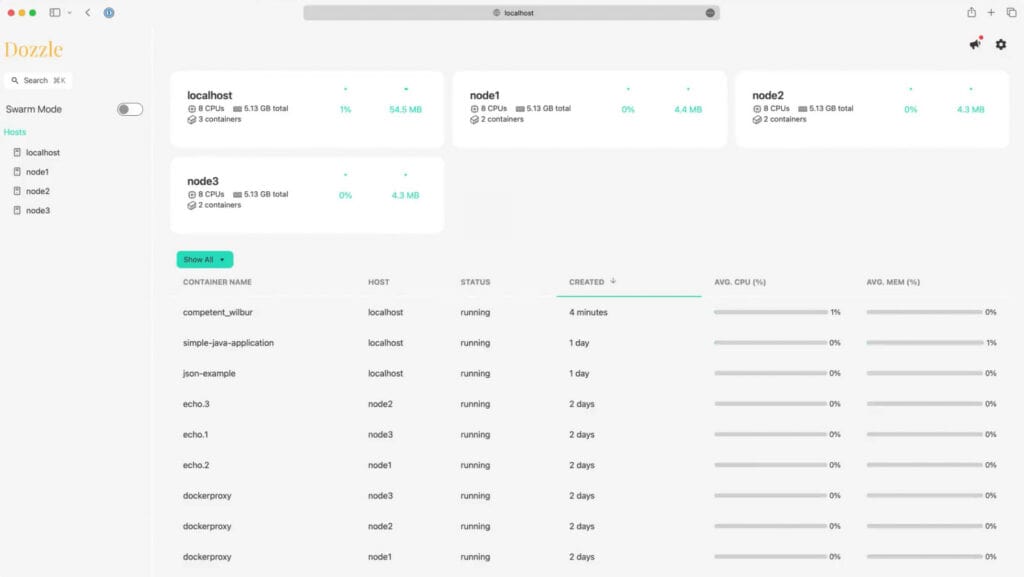This screenshot has width=1024, height=577.
Task: Open Dozzle settings with the gear icon
Action: click(1000, 44)
